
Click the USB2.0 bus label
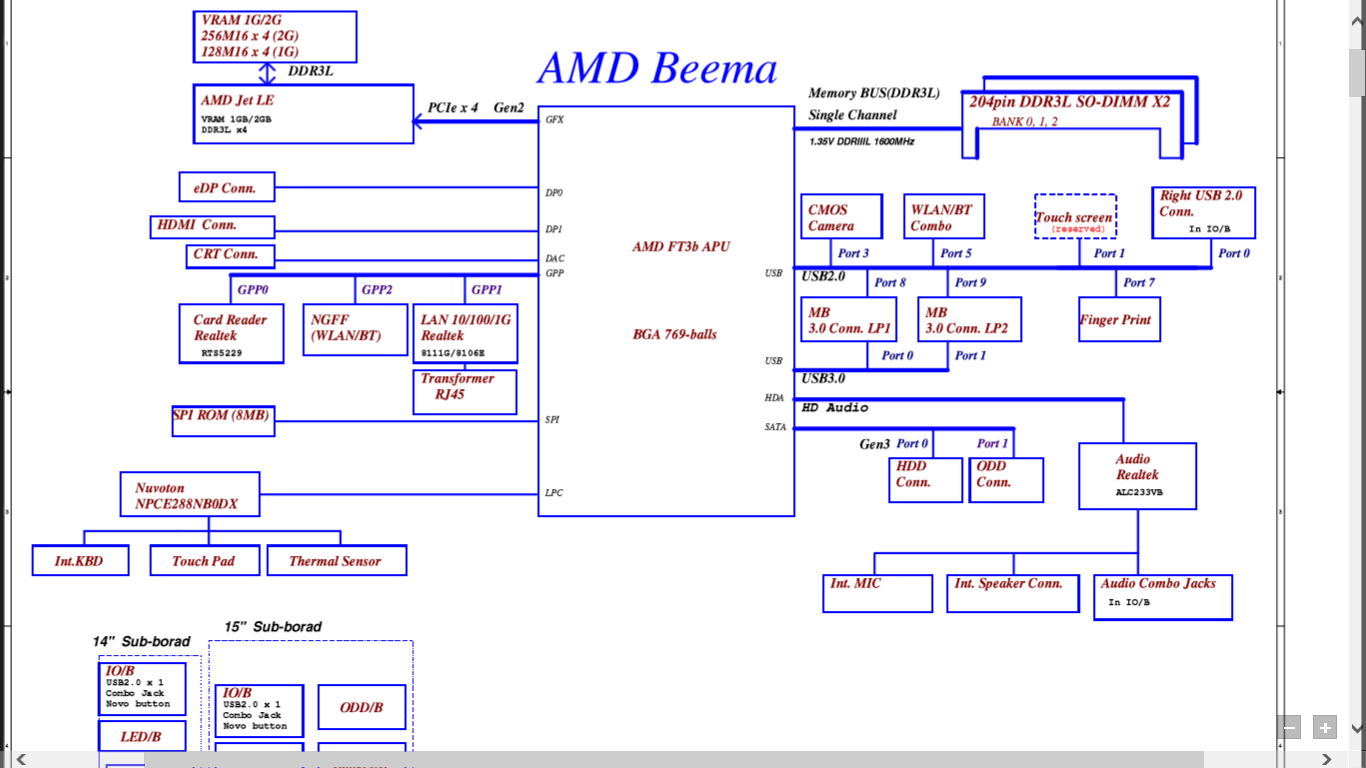[823, 276]
